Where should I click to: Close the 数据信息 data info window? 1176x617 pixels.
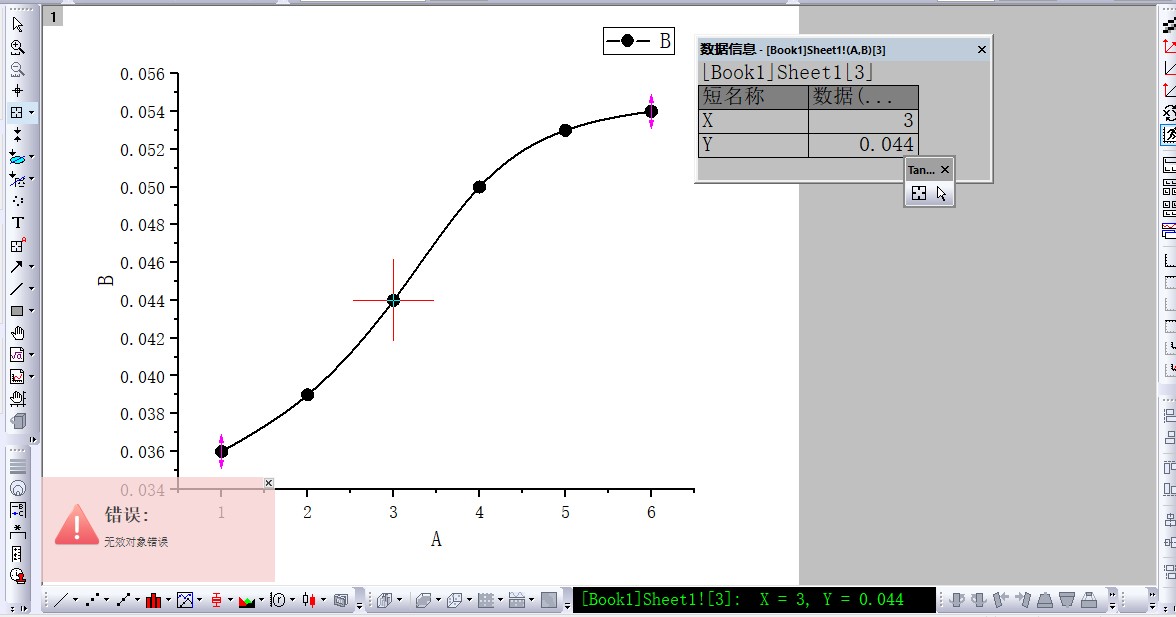pos(981,49)
